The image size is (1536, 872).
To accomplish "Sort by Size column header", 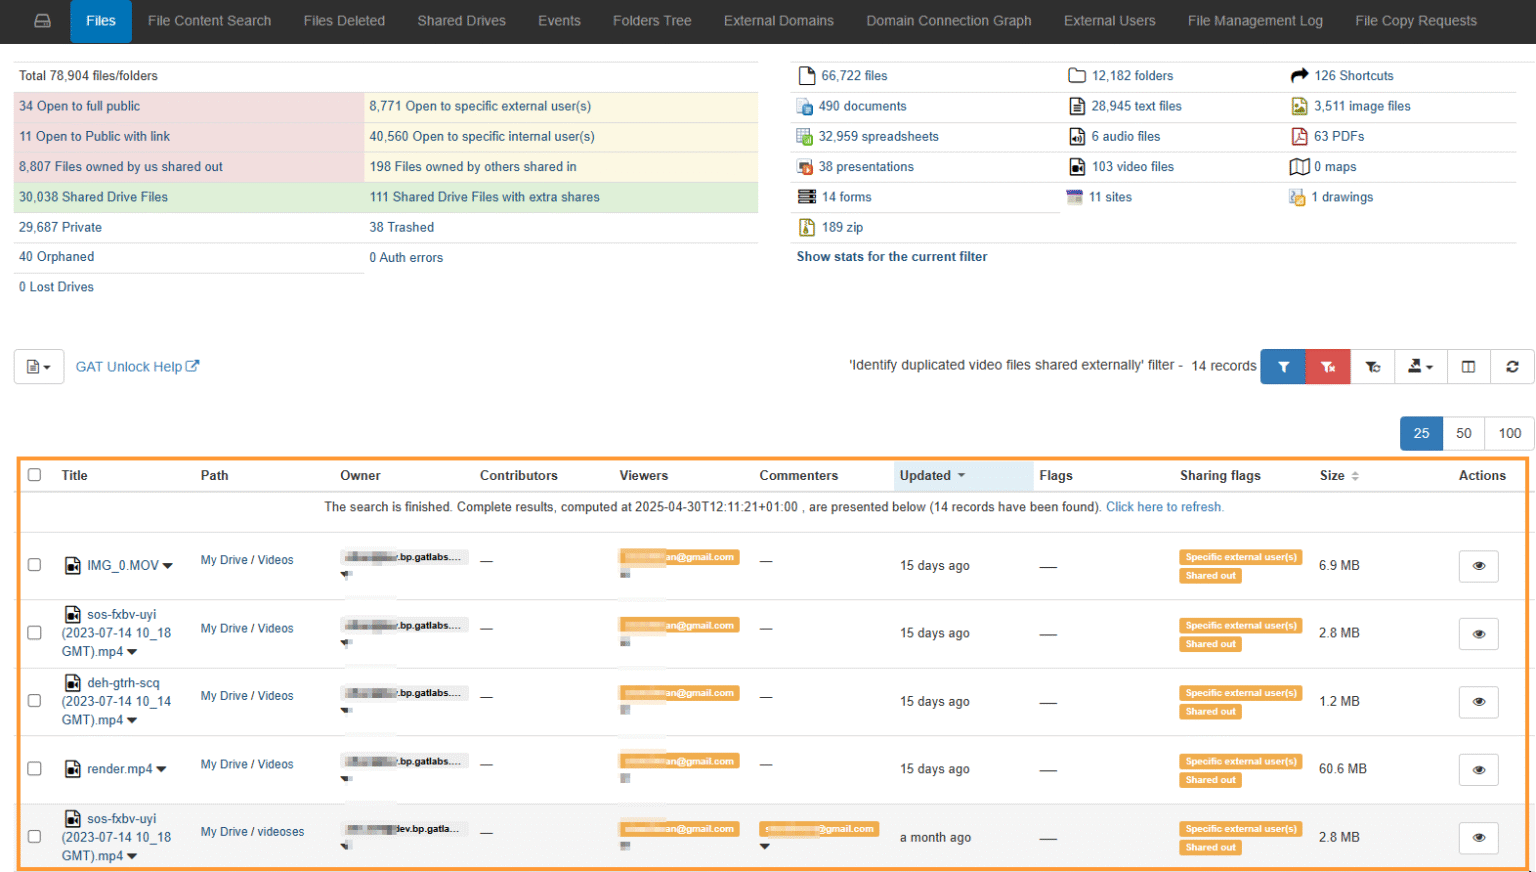I will 1339,476.
